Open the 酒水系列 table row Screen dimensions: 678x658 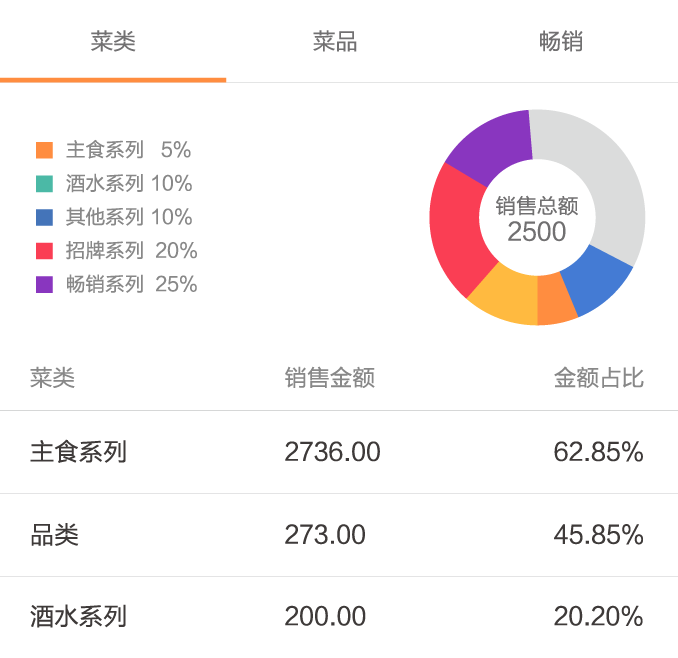pyautogui.click(x=339, y=616)
